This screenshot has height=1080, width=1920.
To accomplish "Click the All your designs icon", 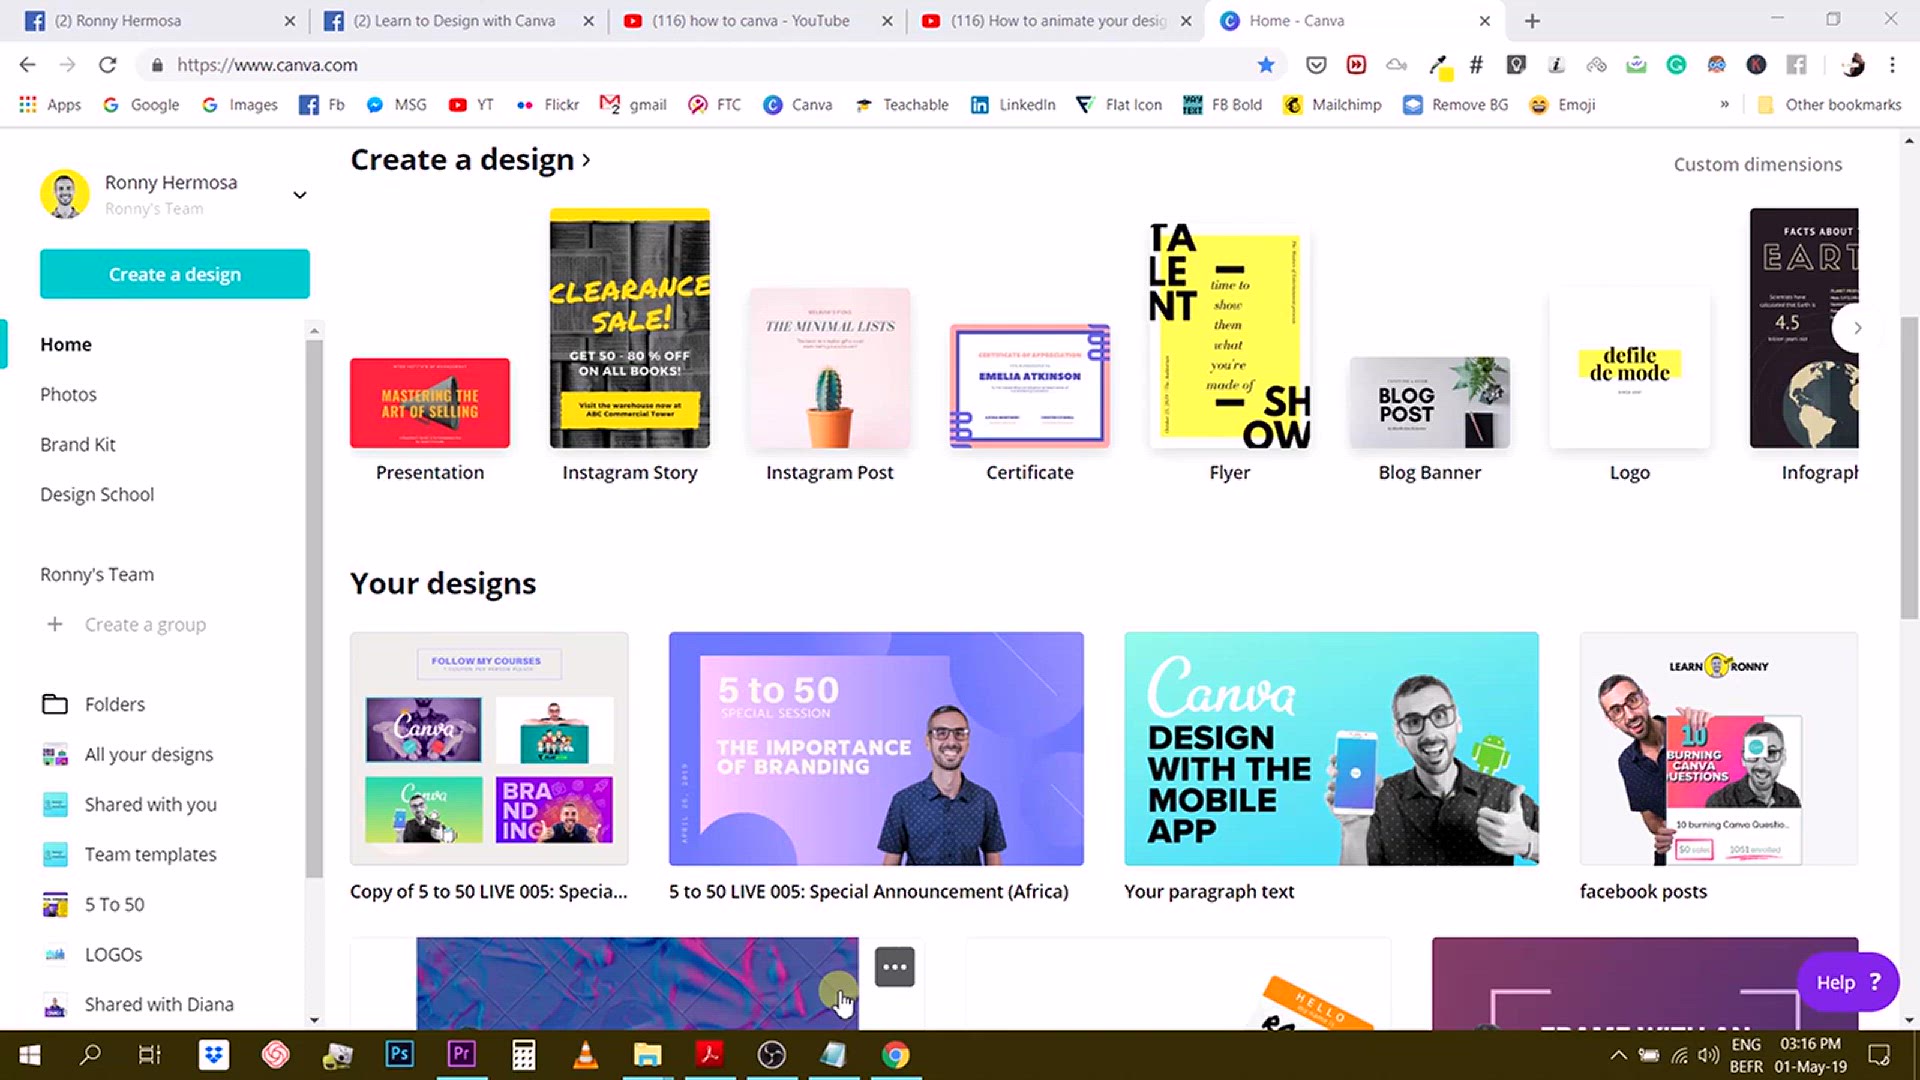I will pos(55,754).
